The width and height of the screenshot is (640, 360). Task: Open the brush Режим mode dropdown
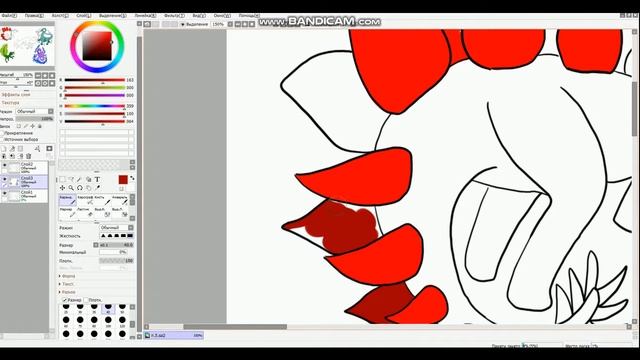pos(117,228)
